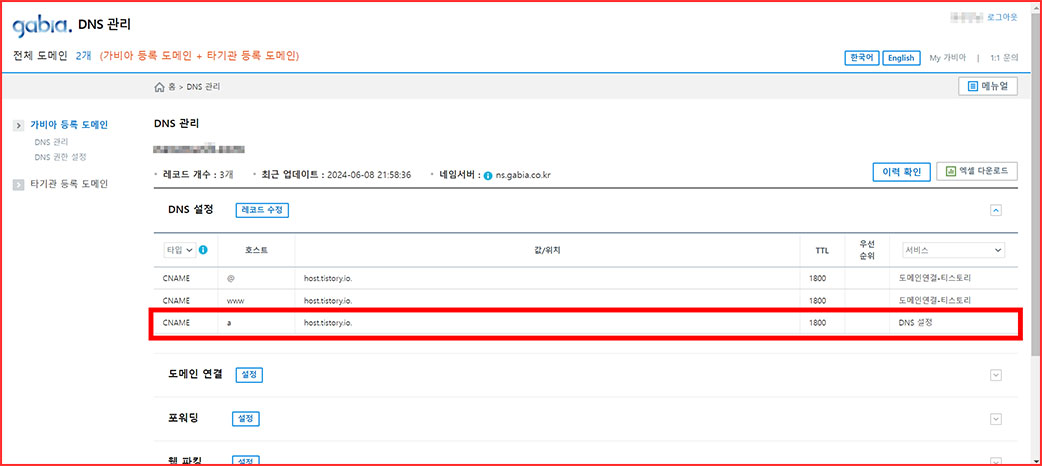This screenshot has height=466, width=1042.
Task: Click the info icon beside 타입 dropdown
Action: pos(203,250)
